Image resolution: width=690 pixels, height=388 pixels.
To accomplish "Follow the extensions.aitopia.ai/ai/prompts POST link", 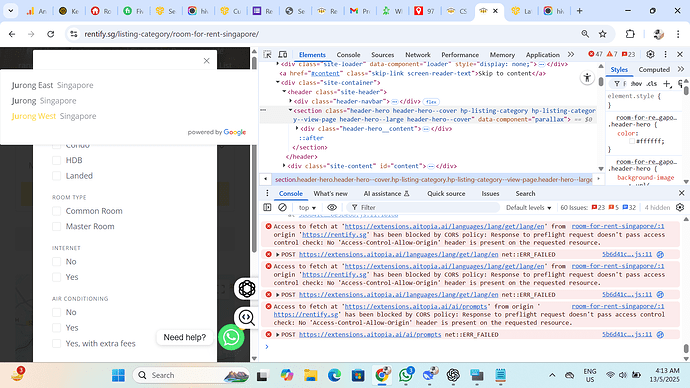I will click(x=370, y=335).
